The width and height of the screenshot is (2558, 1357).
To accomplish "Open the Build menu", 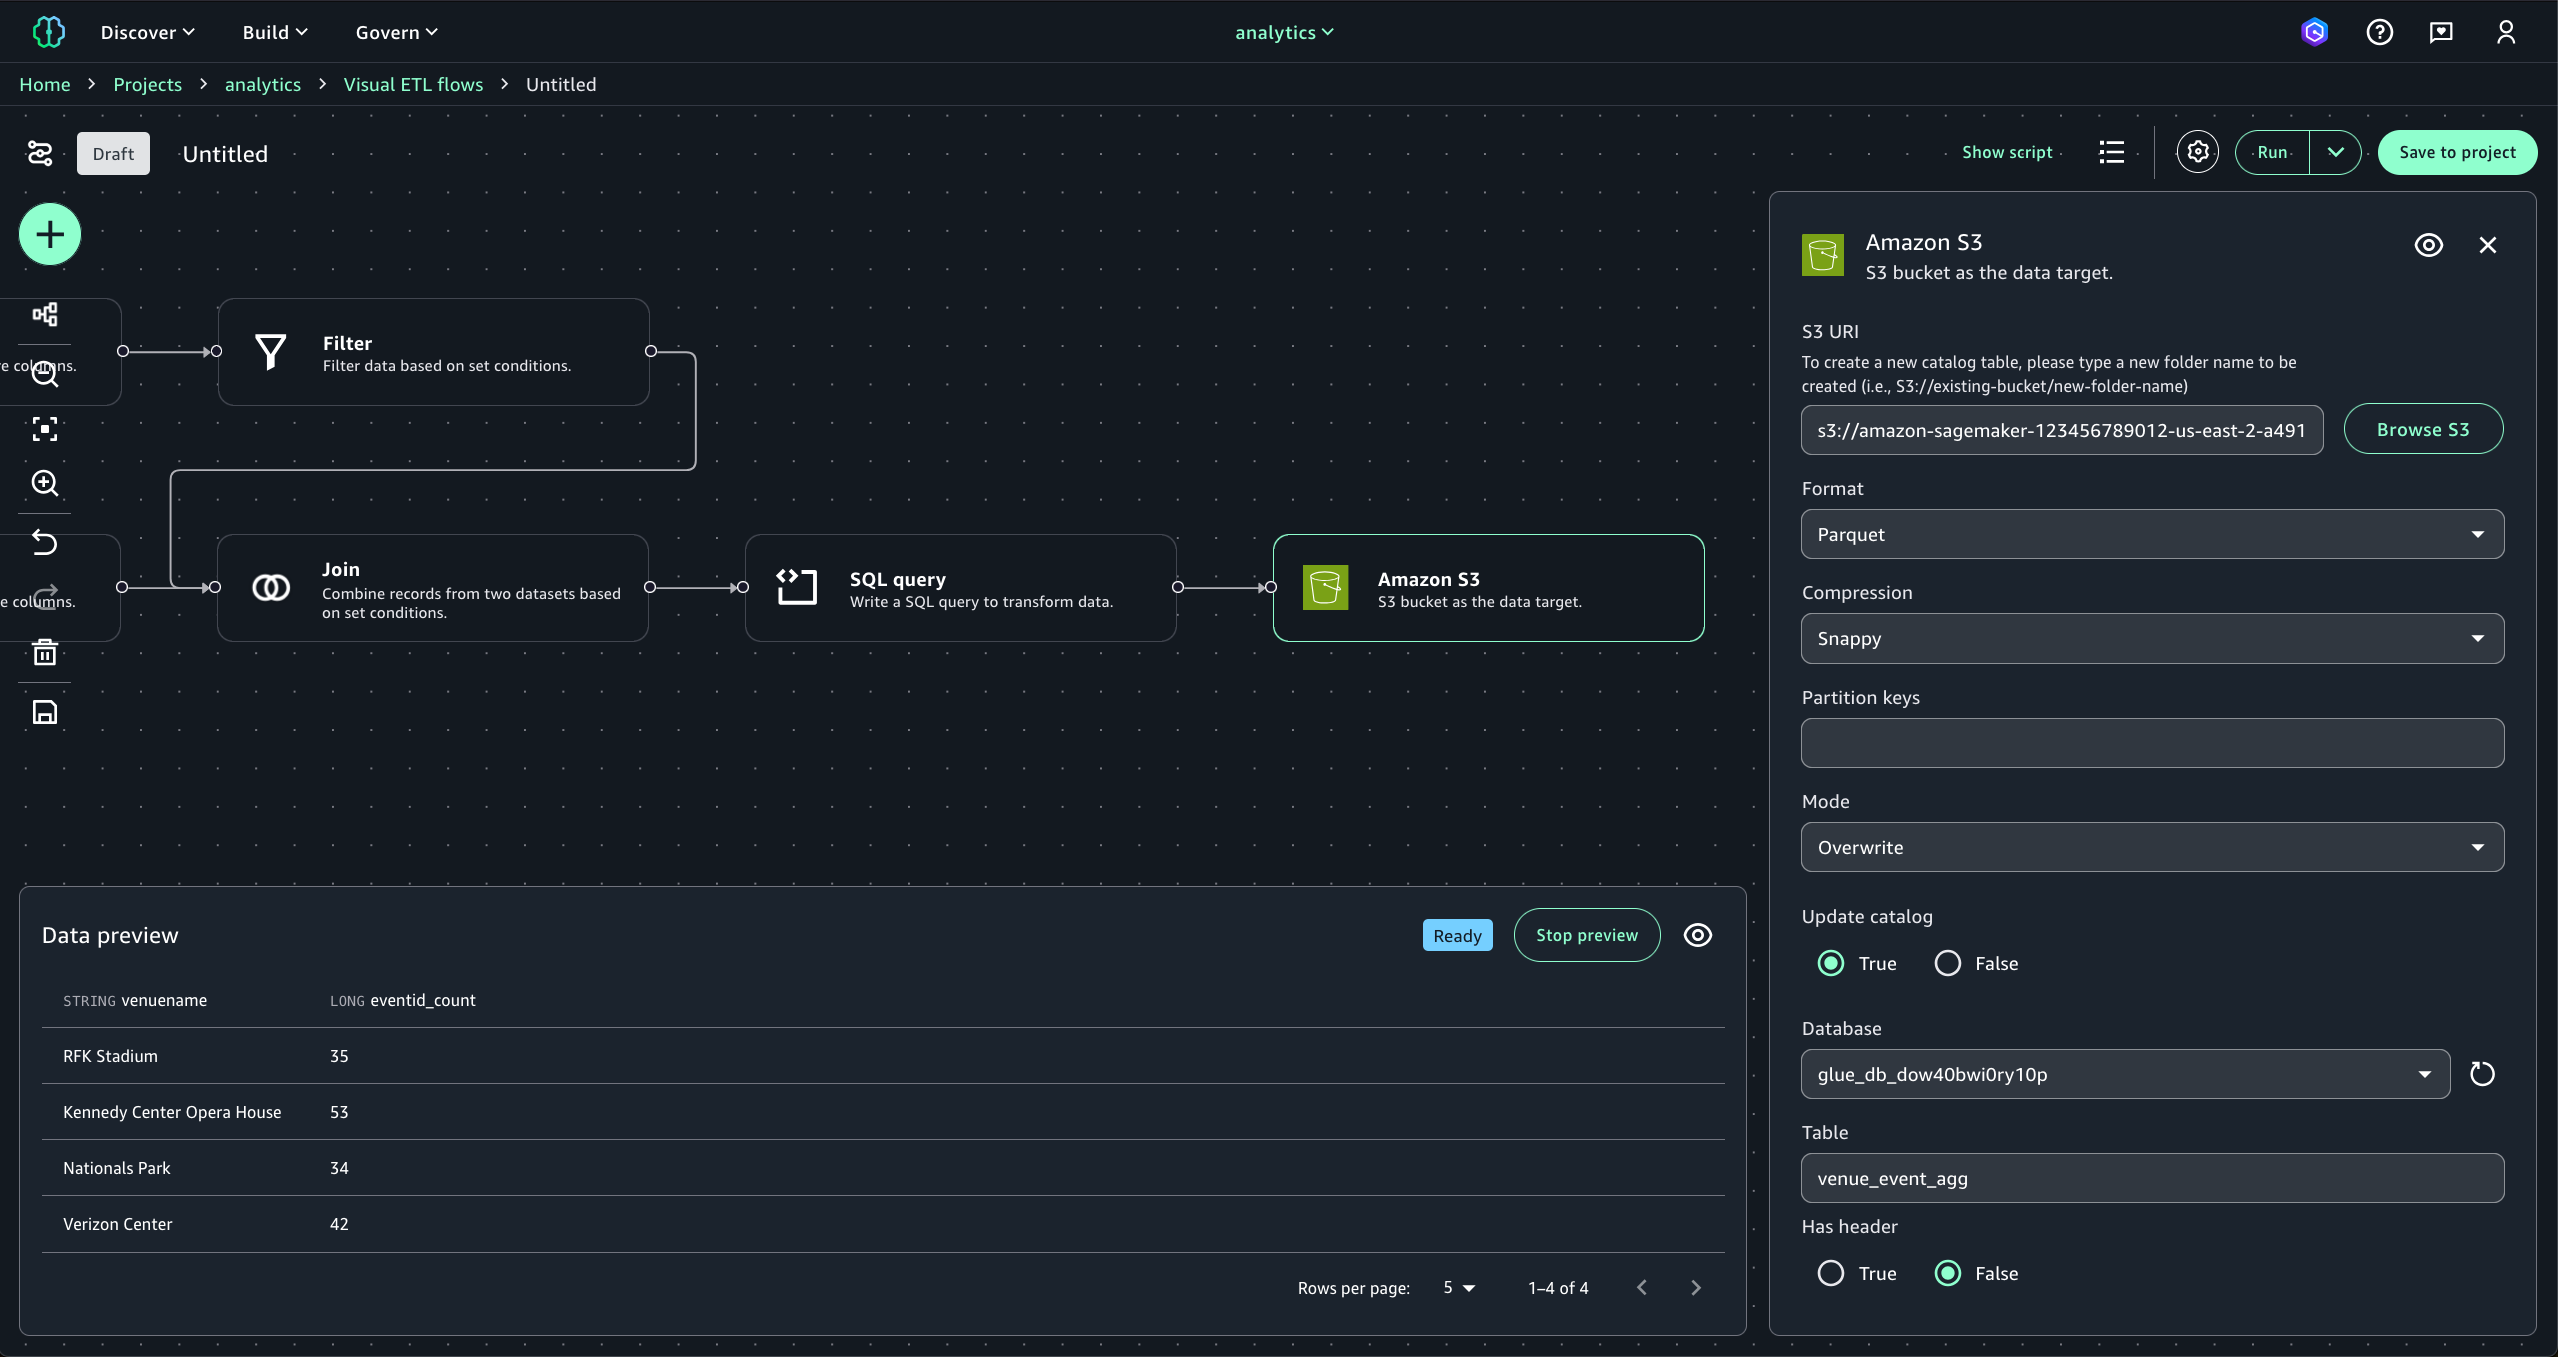I will (274, 32).
